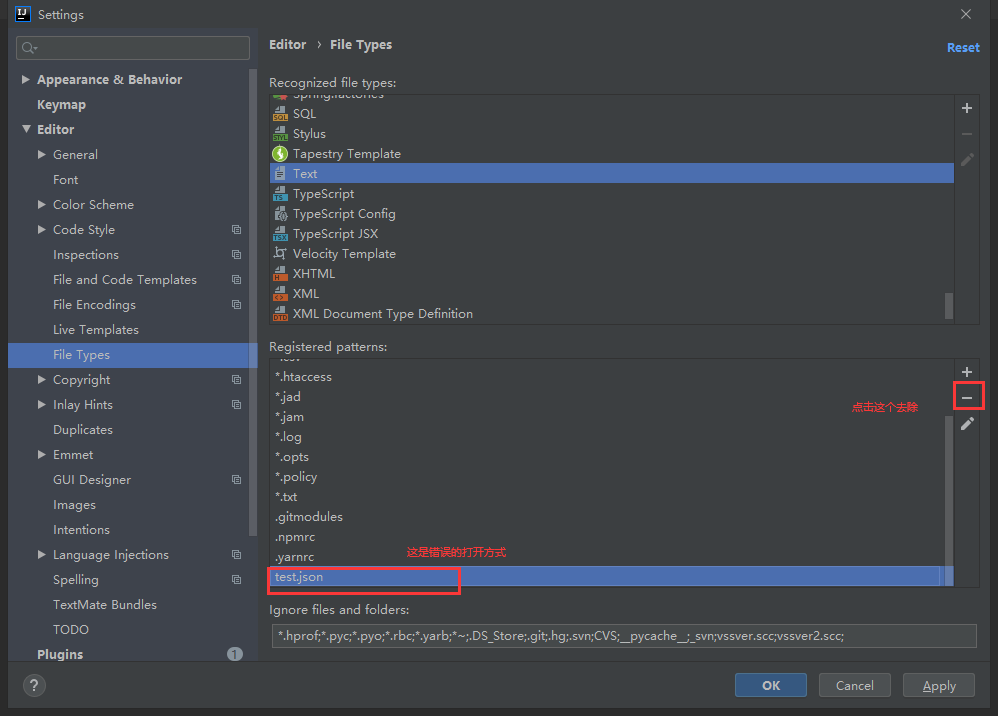Click the copy icon beside Copyright

236,380
